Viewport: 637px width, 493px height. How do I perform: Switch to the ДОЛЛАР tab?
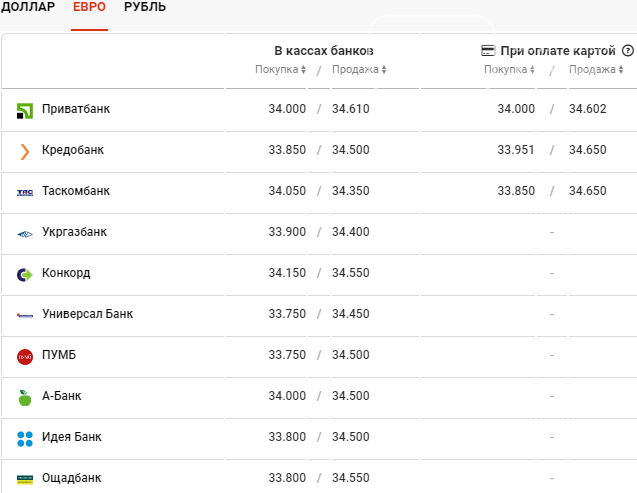28,7
